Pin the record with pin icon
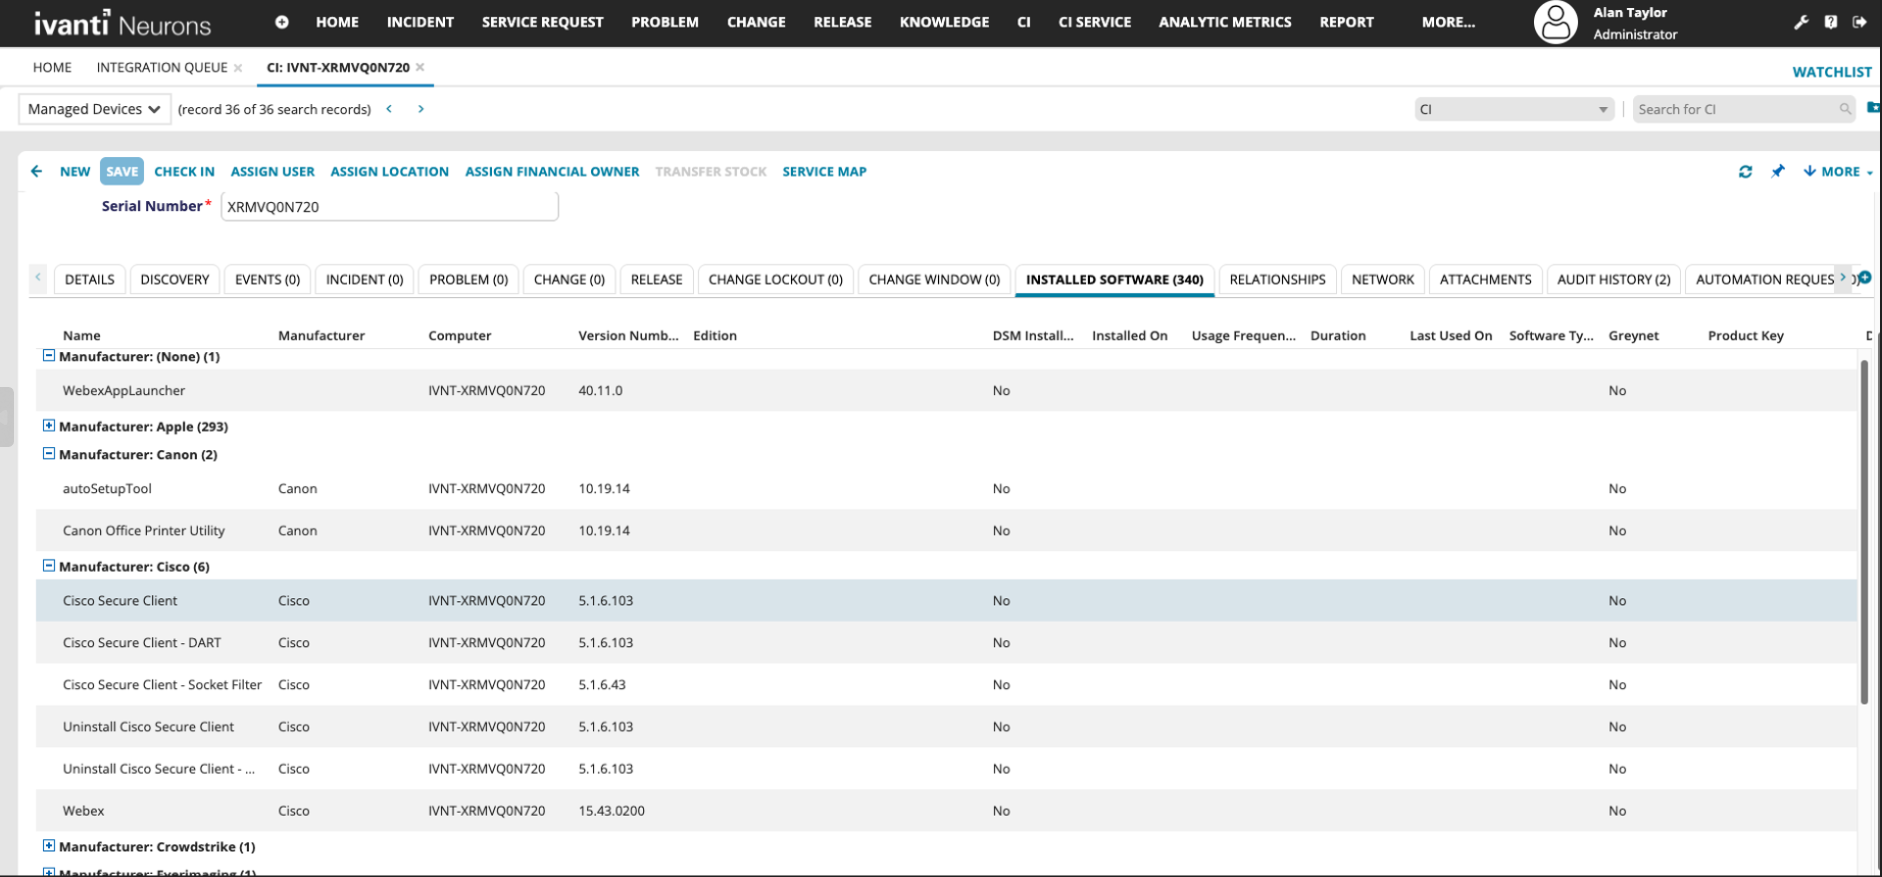The image size is (1882, 877). tap(1777, 172)
